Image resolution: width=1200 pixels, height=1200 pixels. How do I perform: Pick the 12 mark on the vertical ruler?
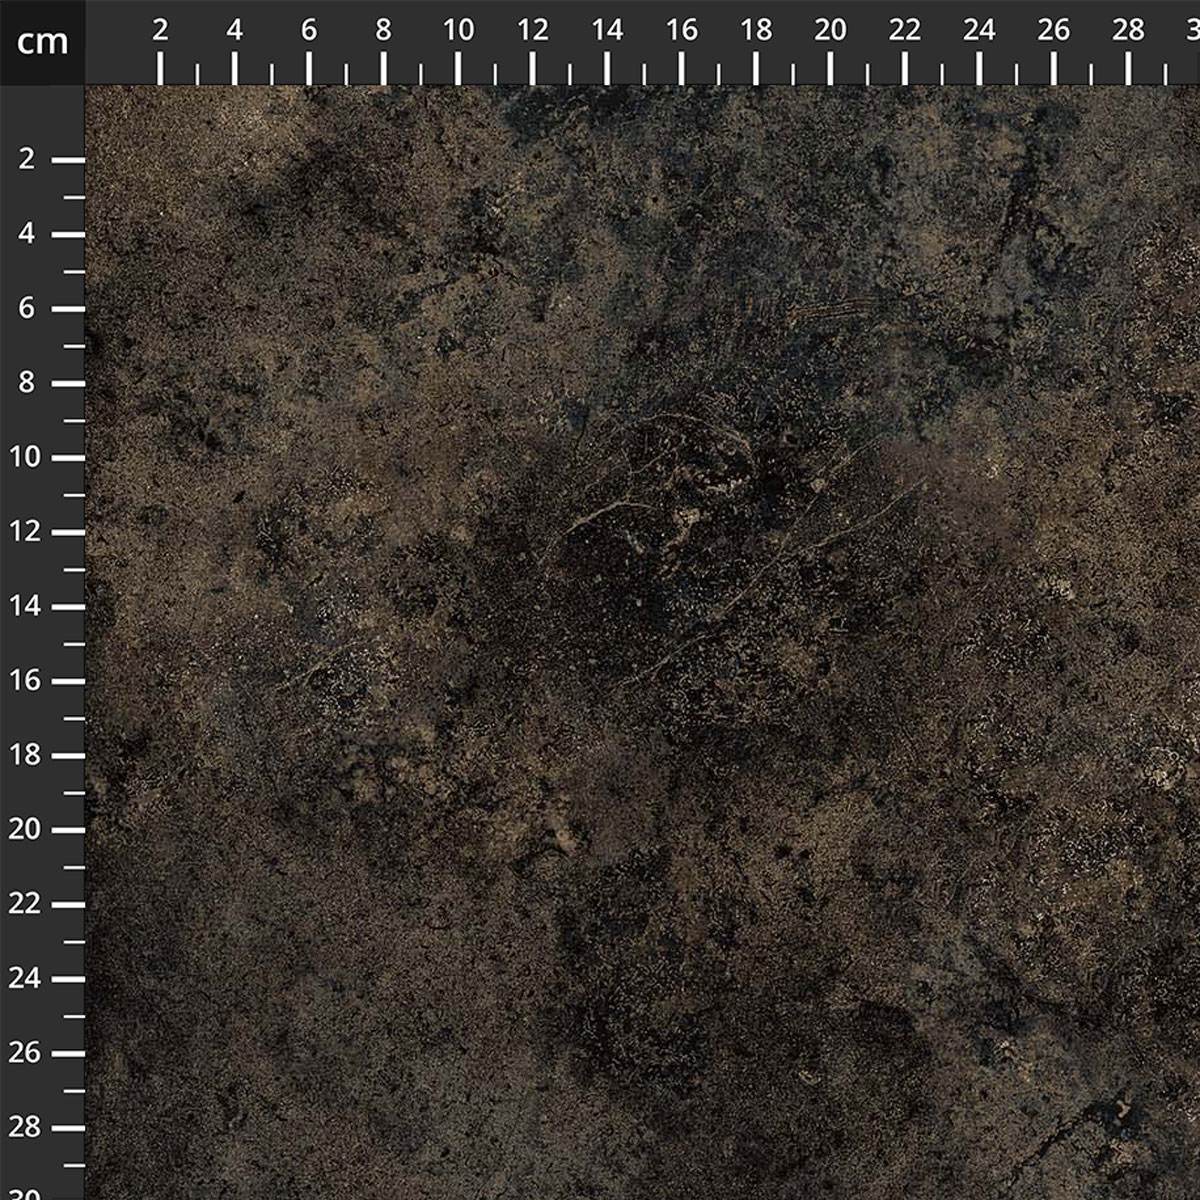coord(28,532)
